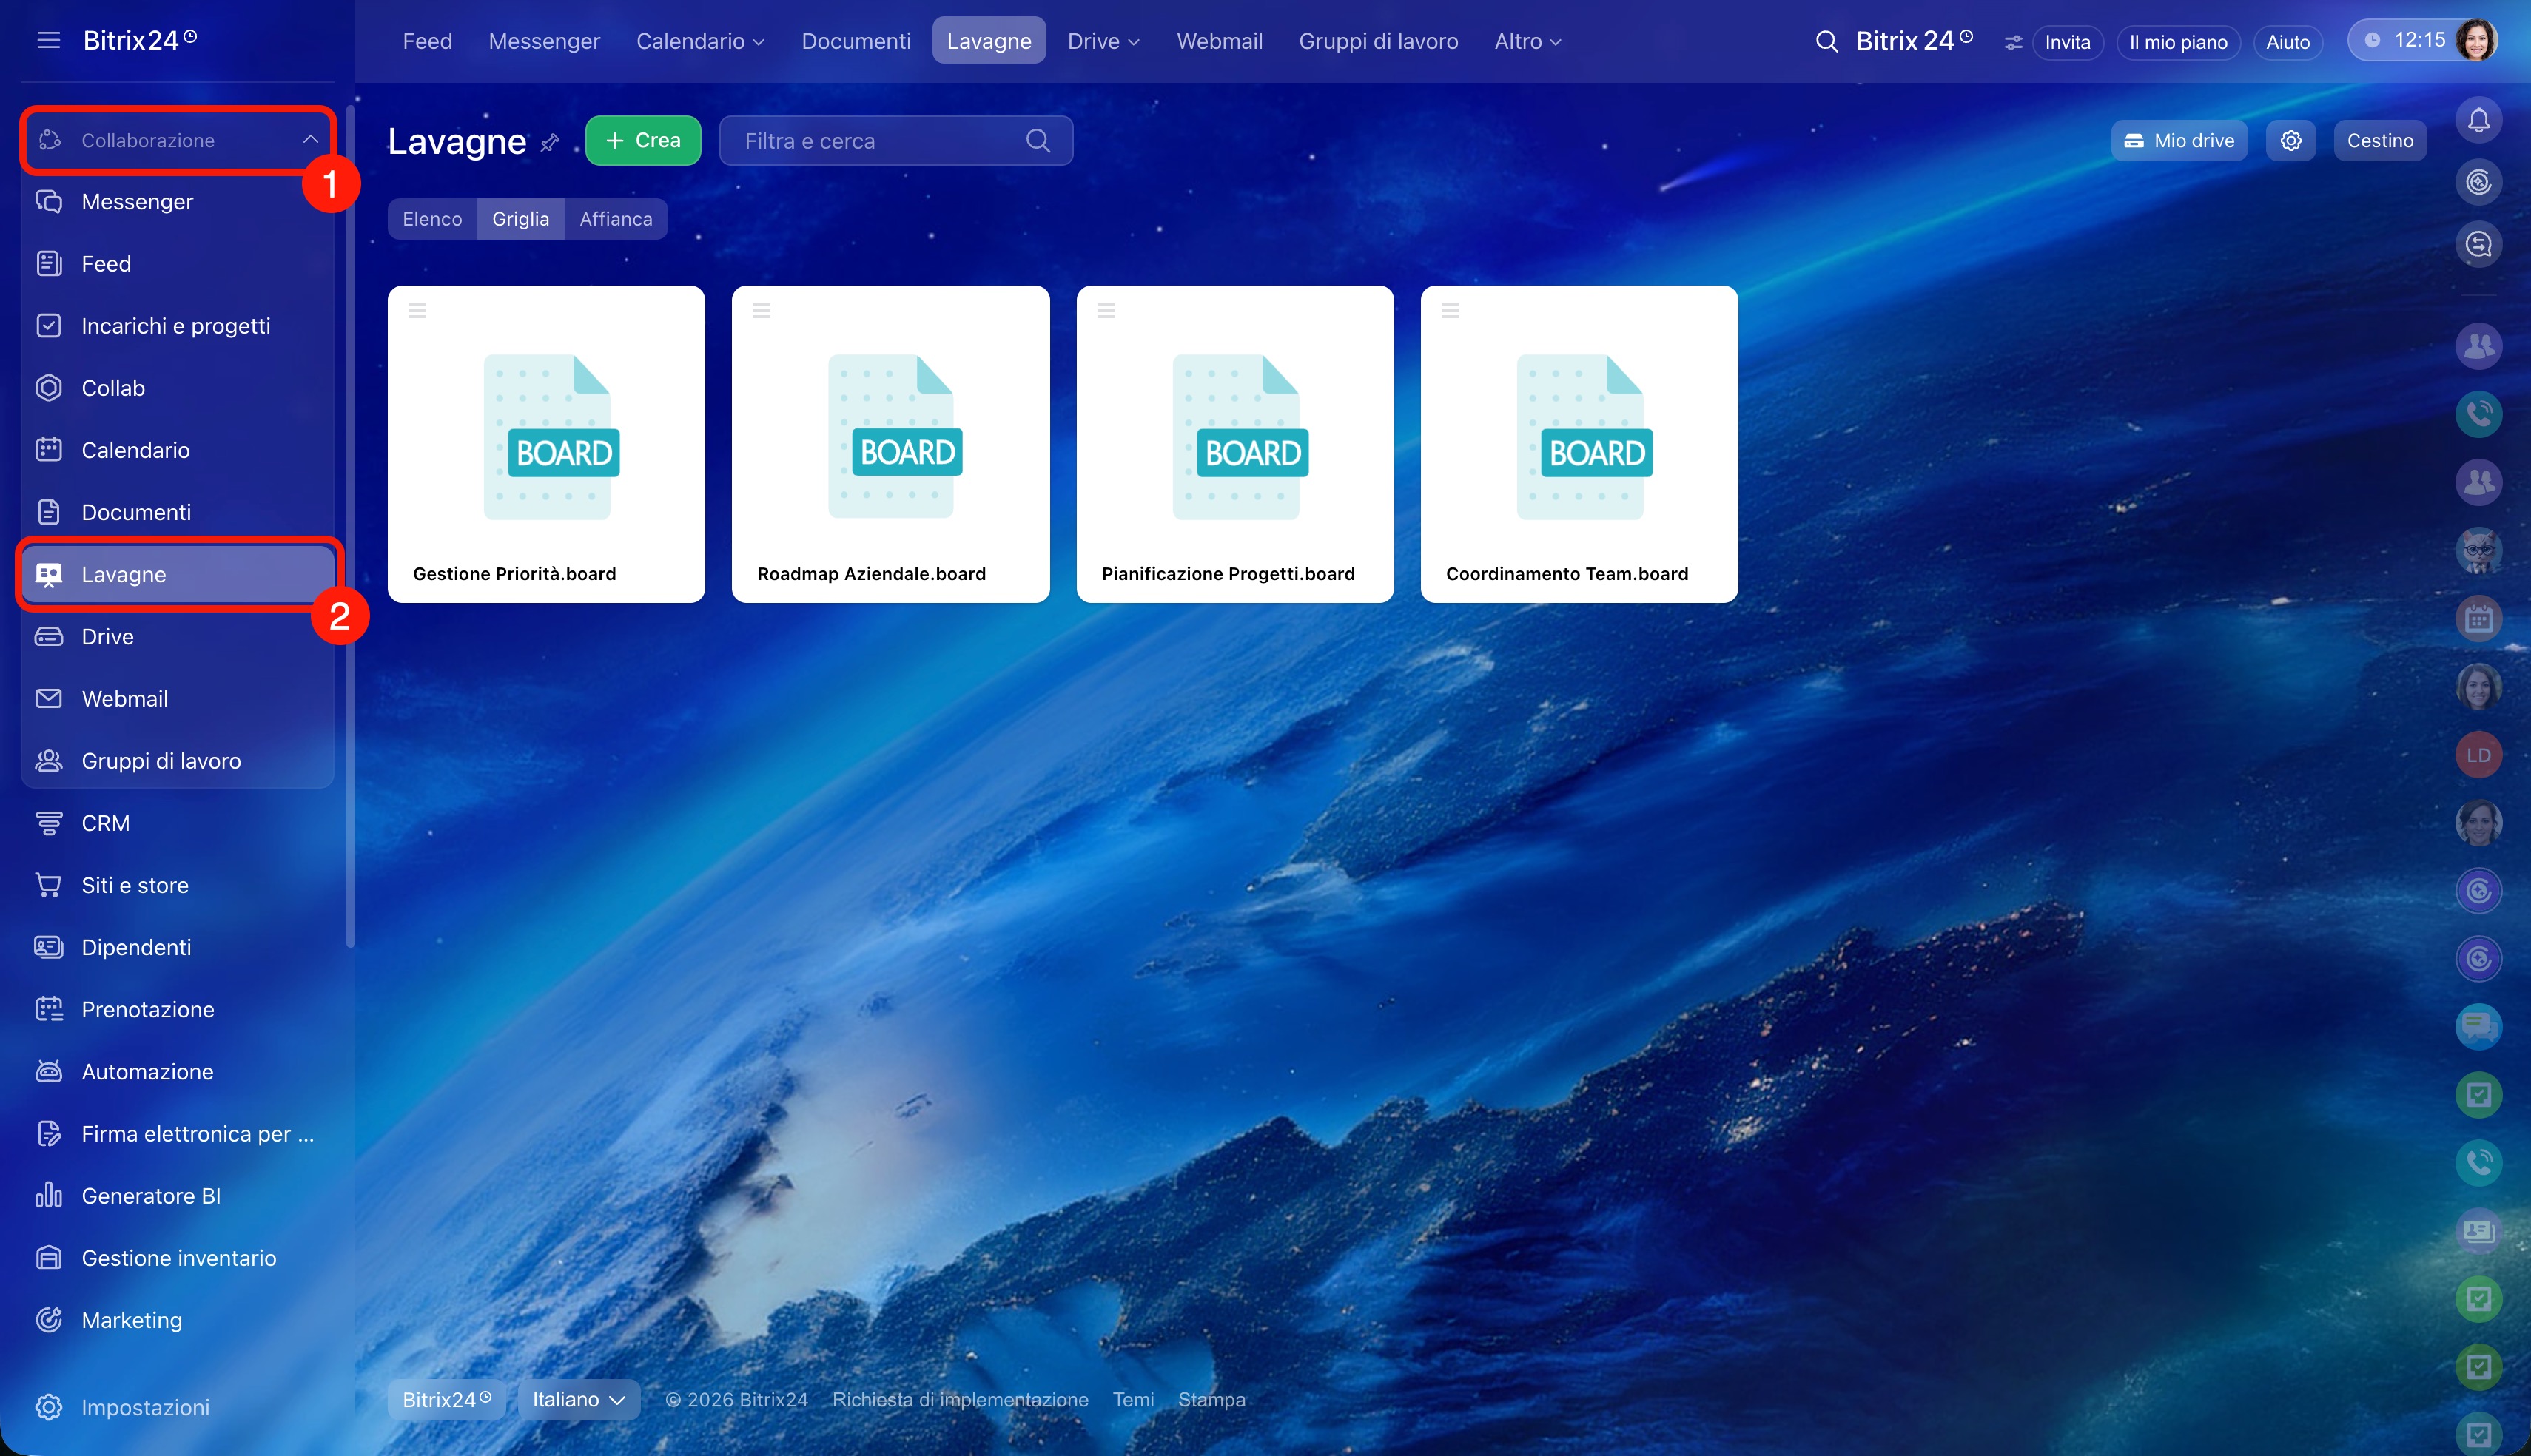Viewport: 2531px width, 1456px height.
Task: Click the Aiuto button
Action: click(x=2287, y=42)
